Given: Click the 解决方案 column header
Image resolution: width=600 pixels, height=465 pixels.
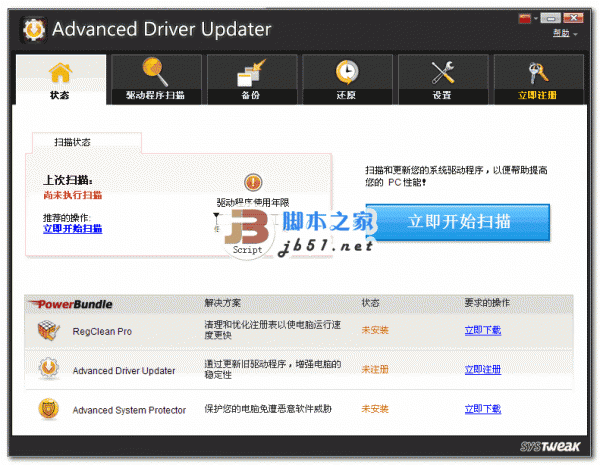Looking at the screenshot, I should [222, 303].
